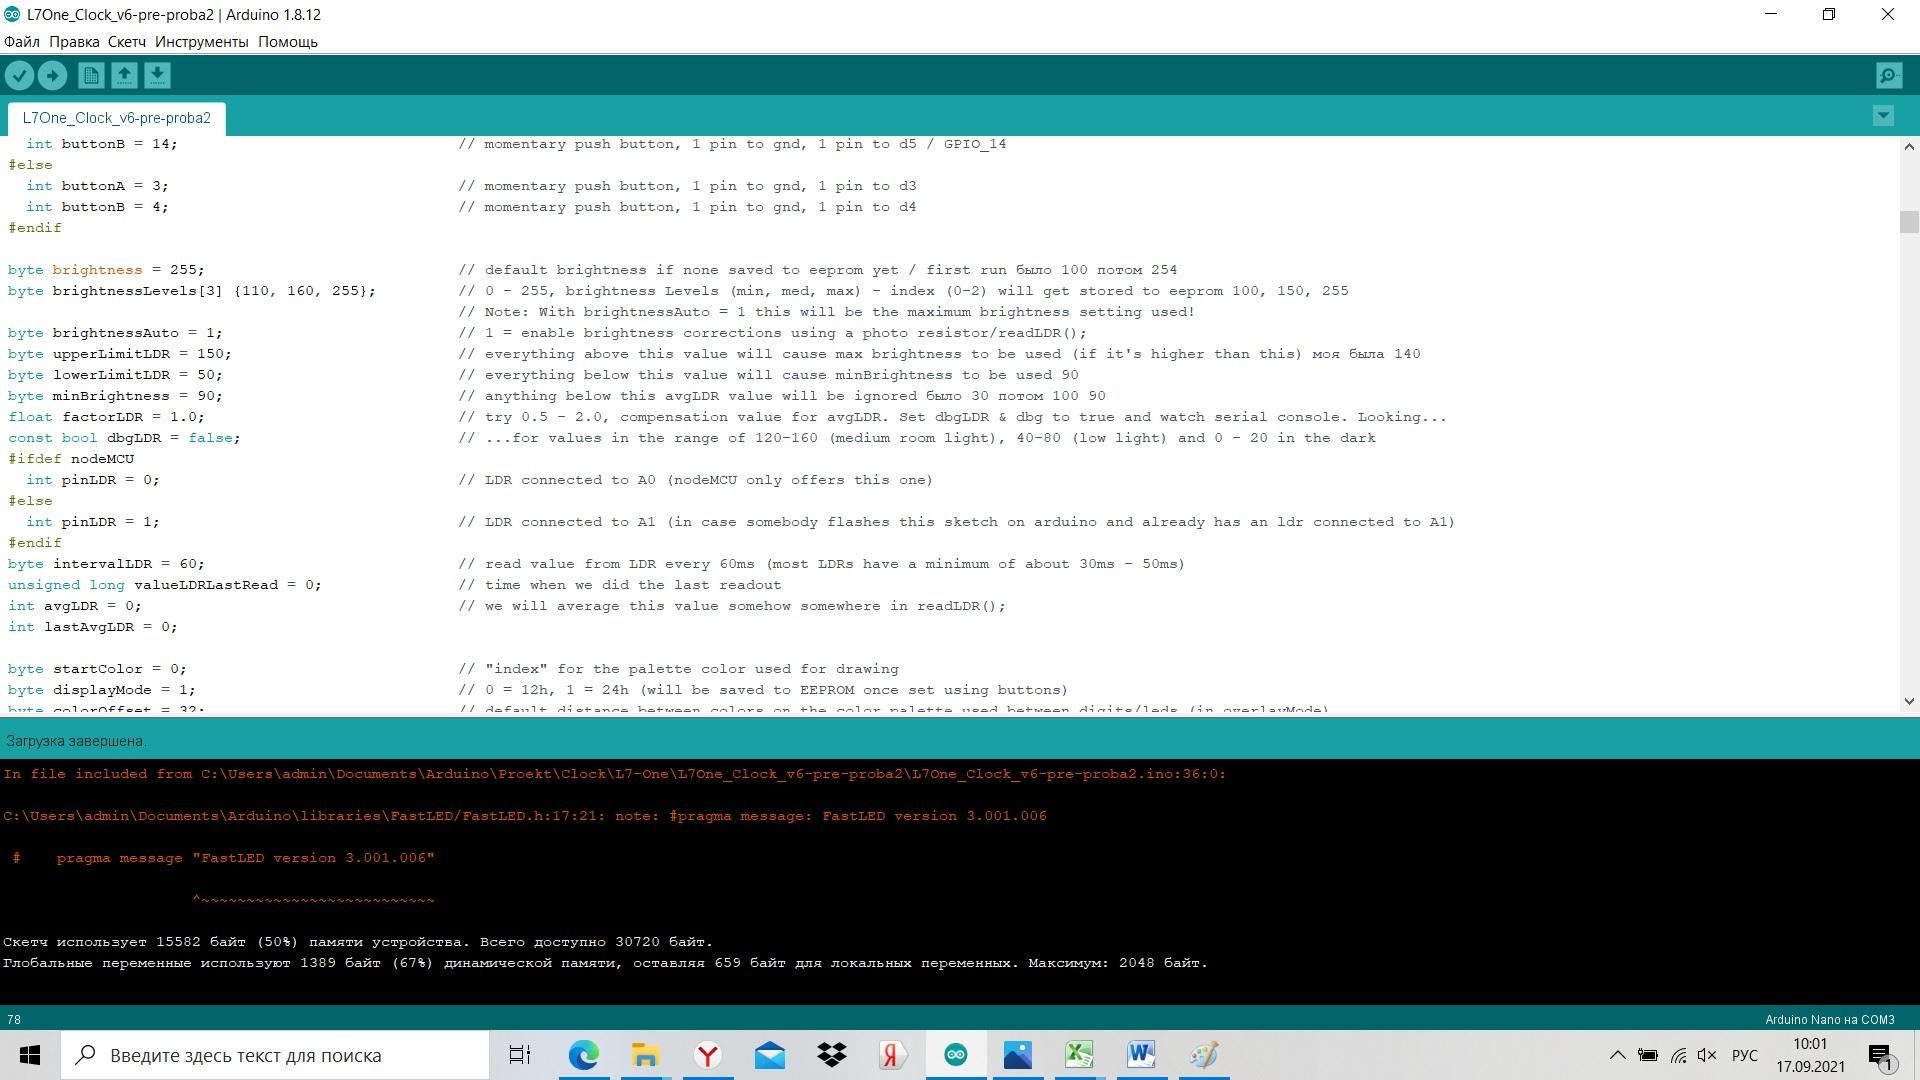Open the Файл menu

click(x=22, y=42)
